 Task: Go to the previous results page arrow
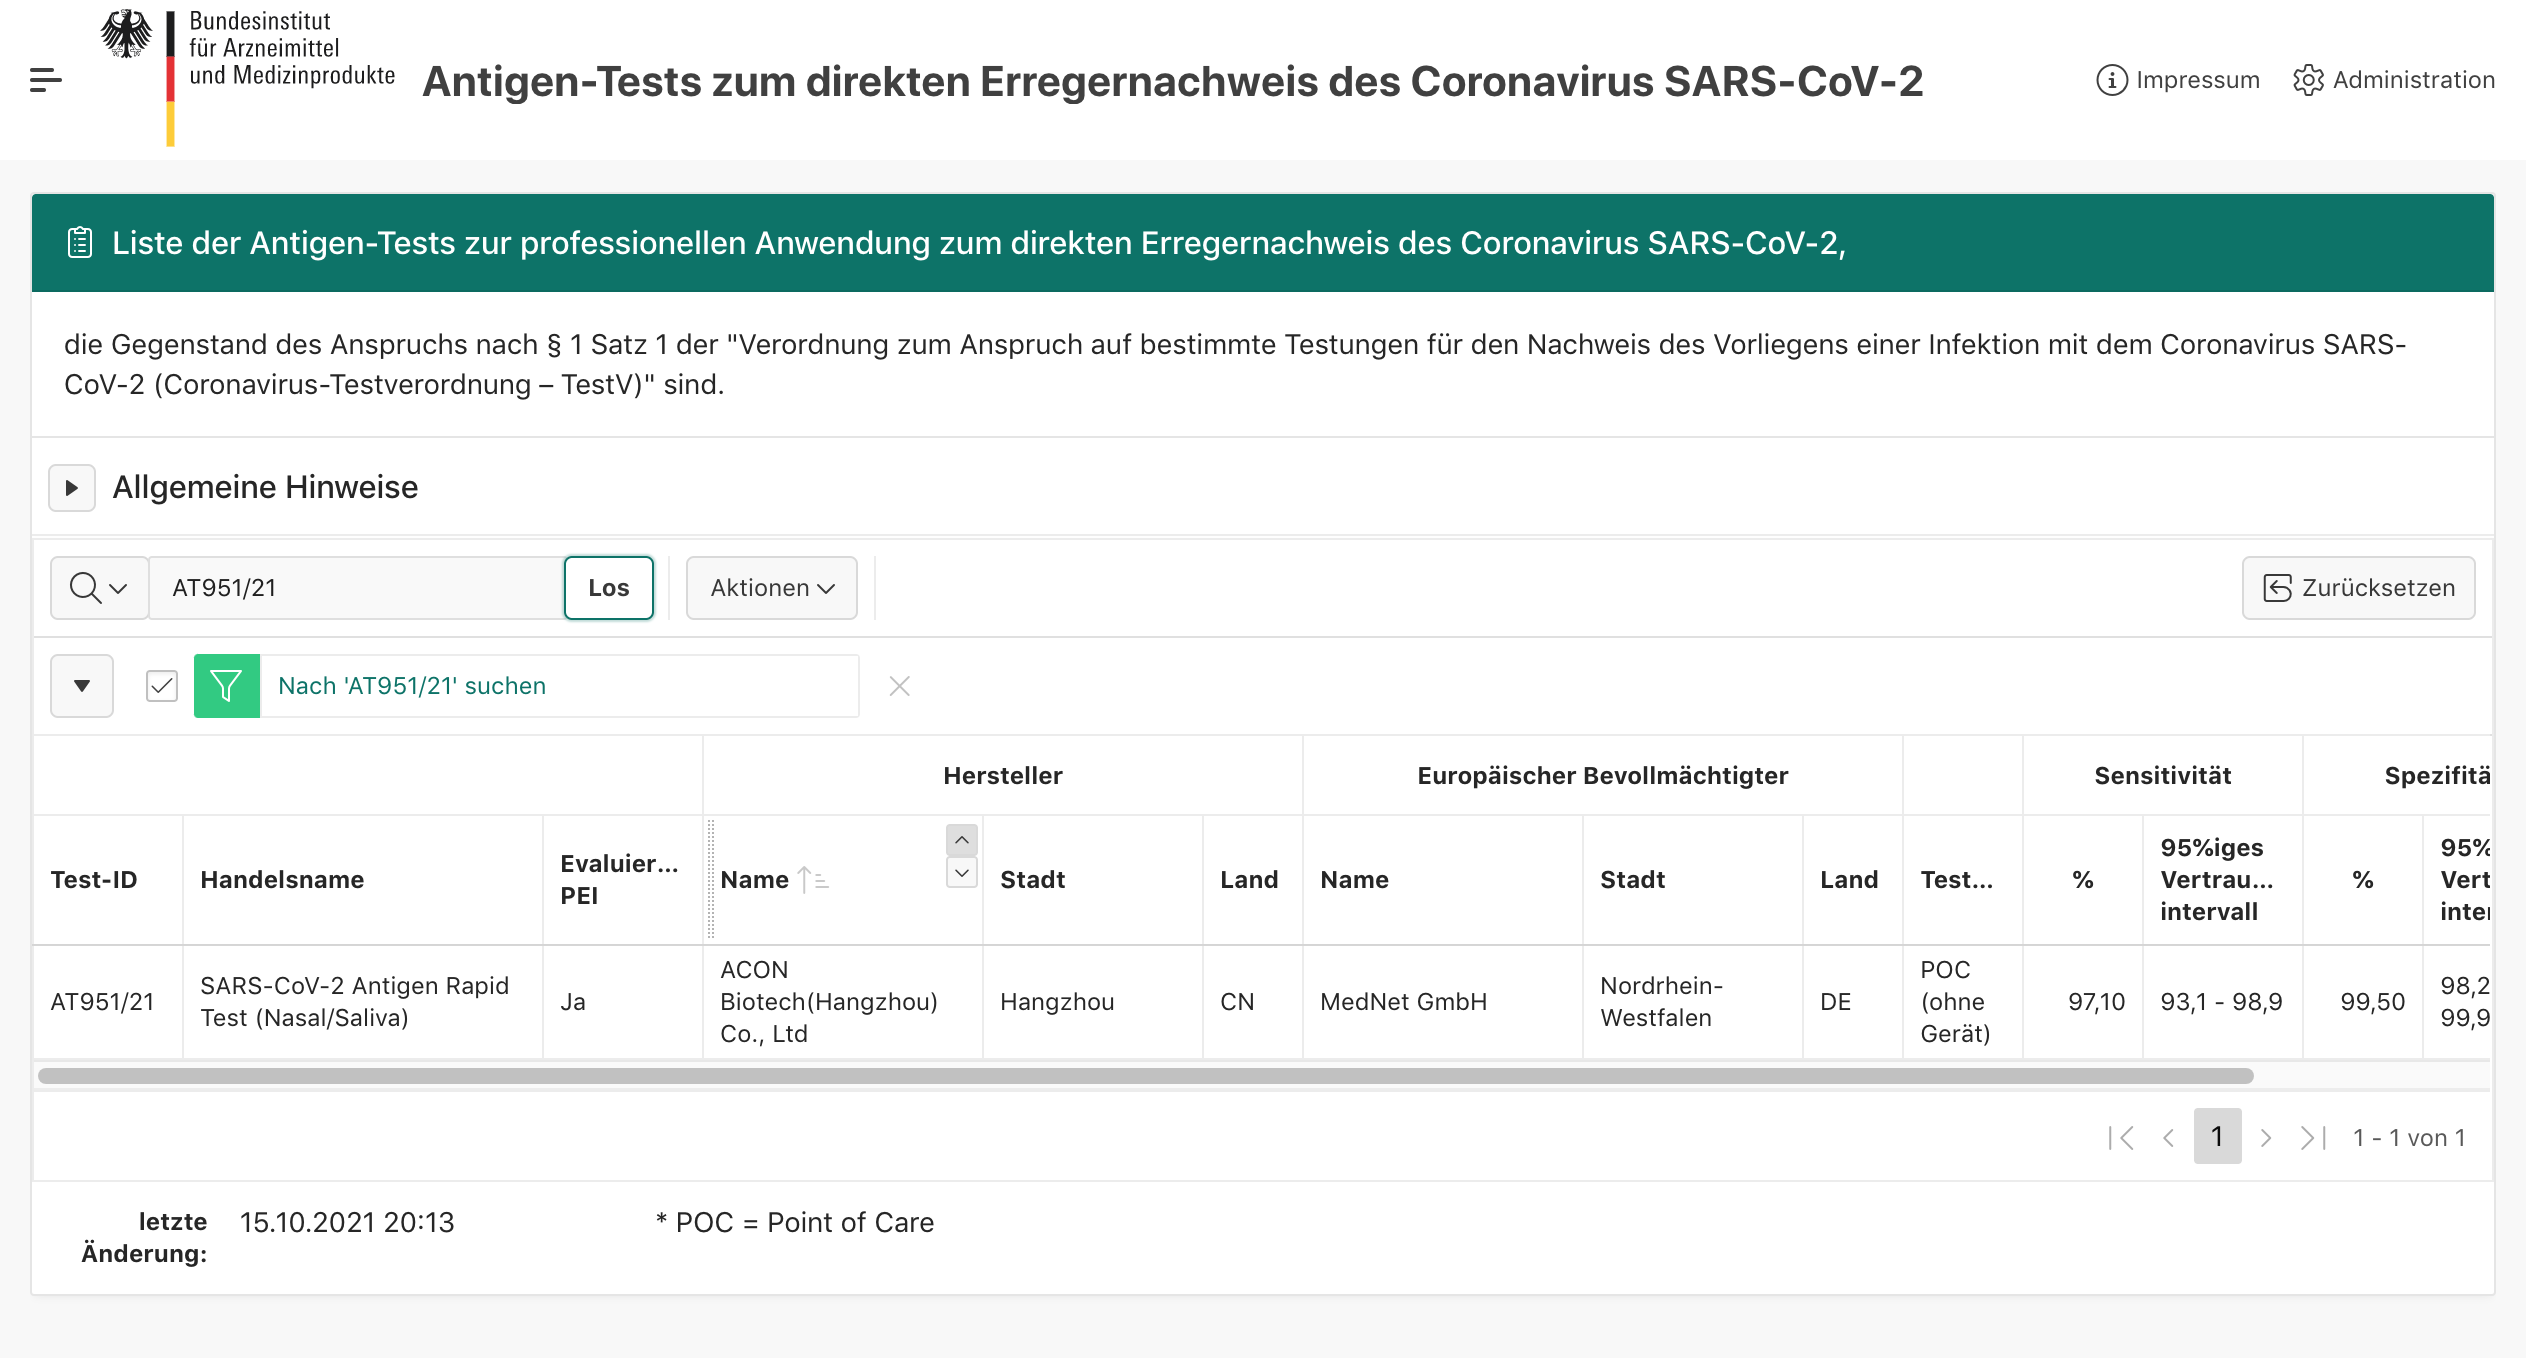click(x=2168, y=1138)
